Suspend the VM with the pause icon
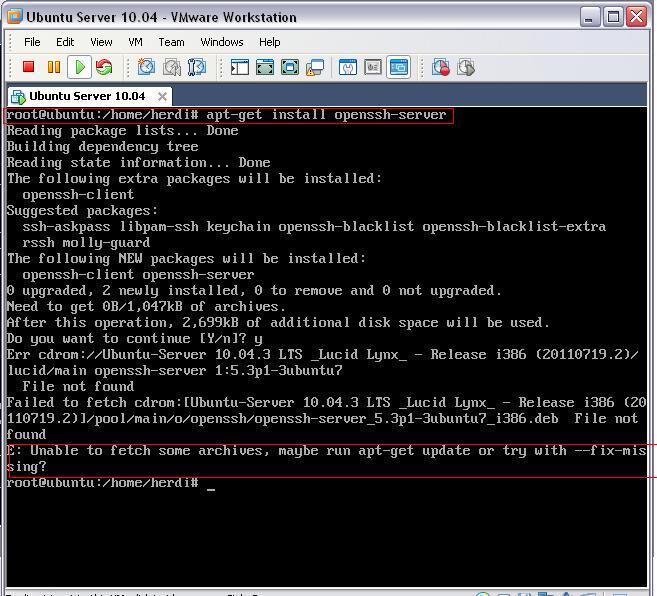This screenshot has height=596, width=657. point(54,67)
